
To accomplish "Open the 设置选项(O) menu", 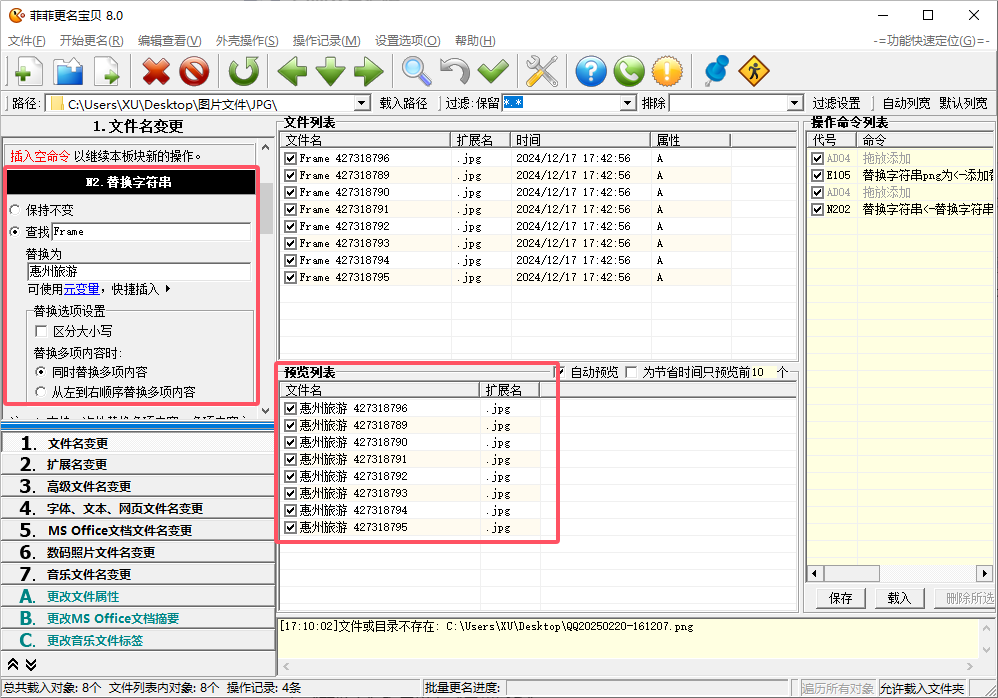I will tap(407, 41).
